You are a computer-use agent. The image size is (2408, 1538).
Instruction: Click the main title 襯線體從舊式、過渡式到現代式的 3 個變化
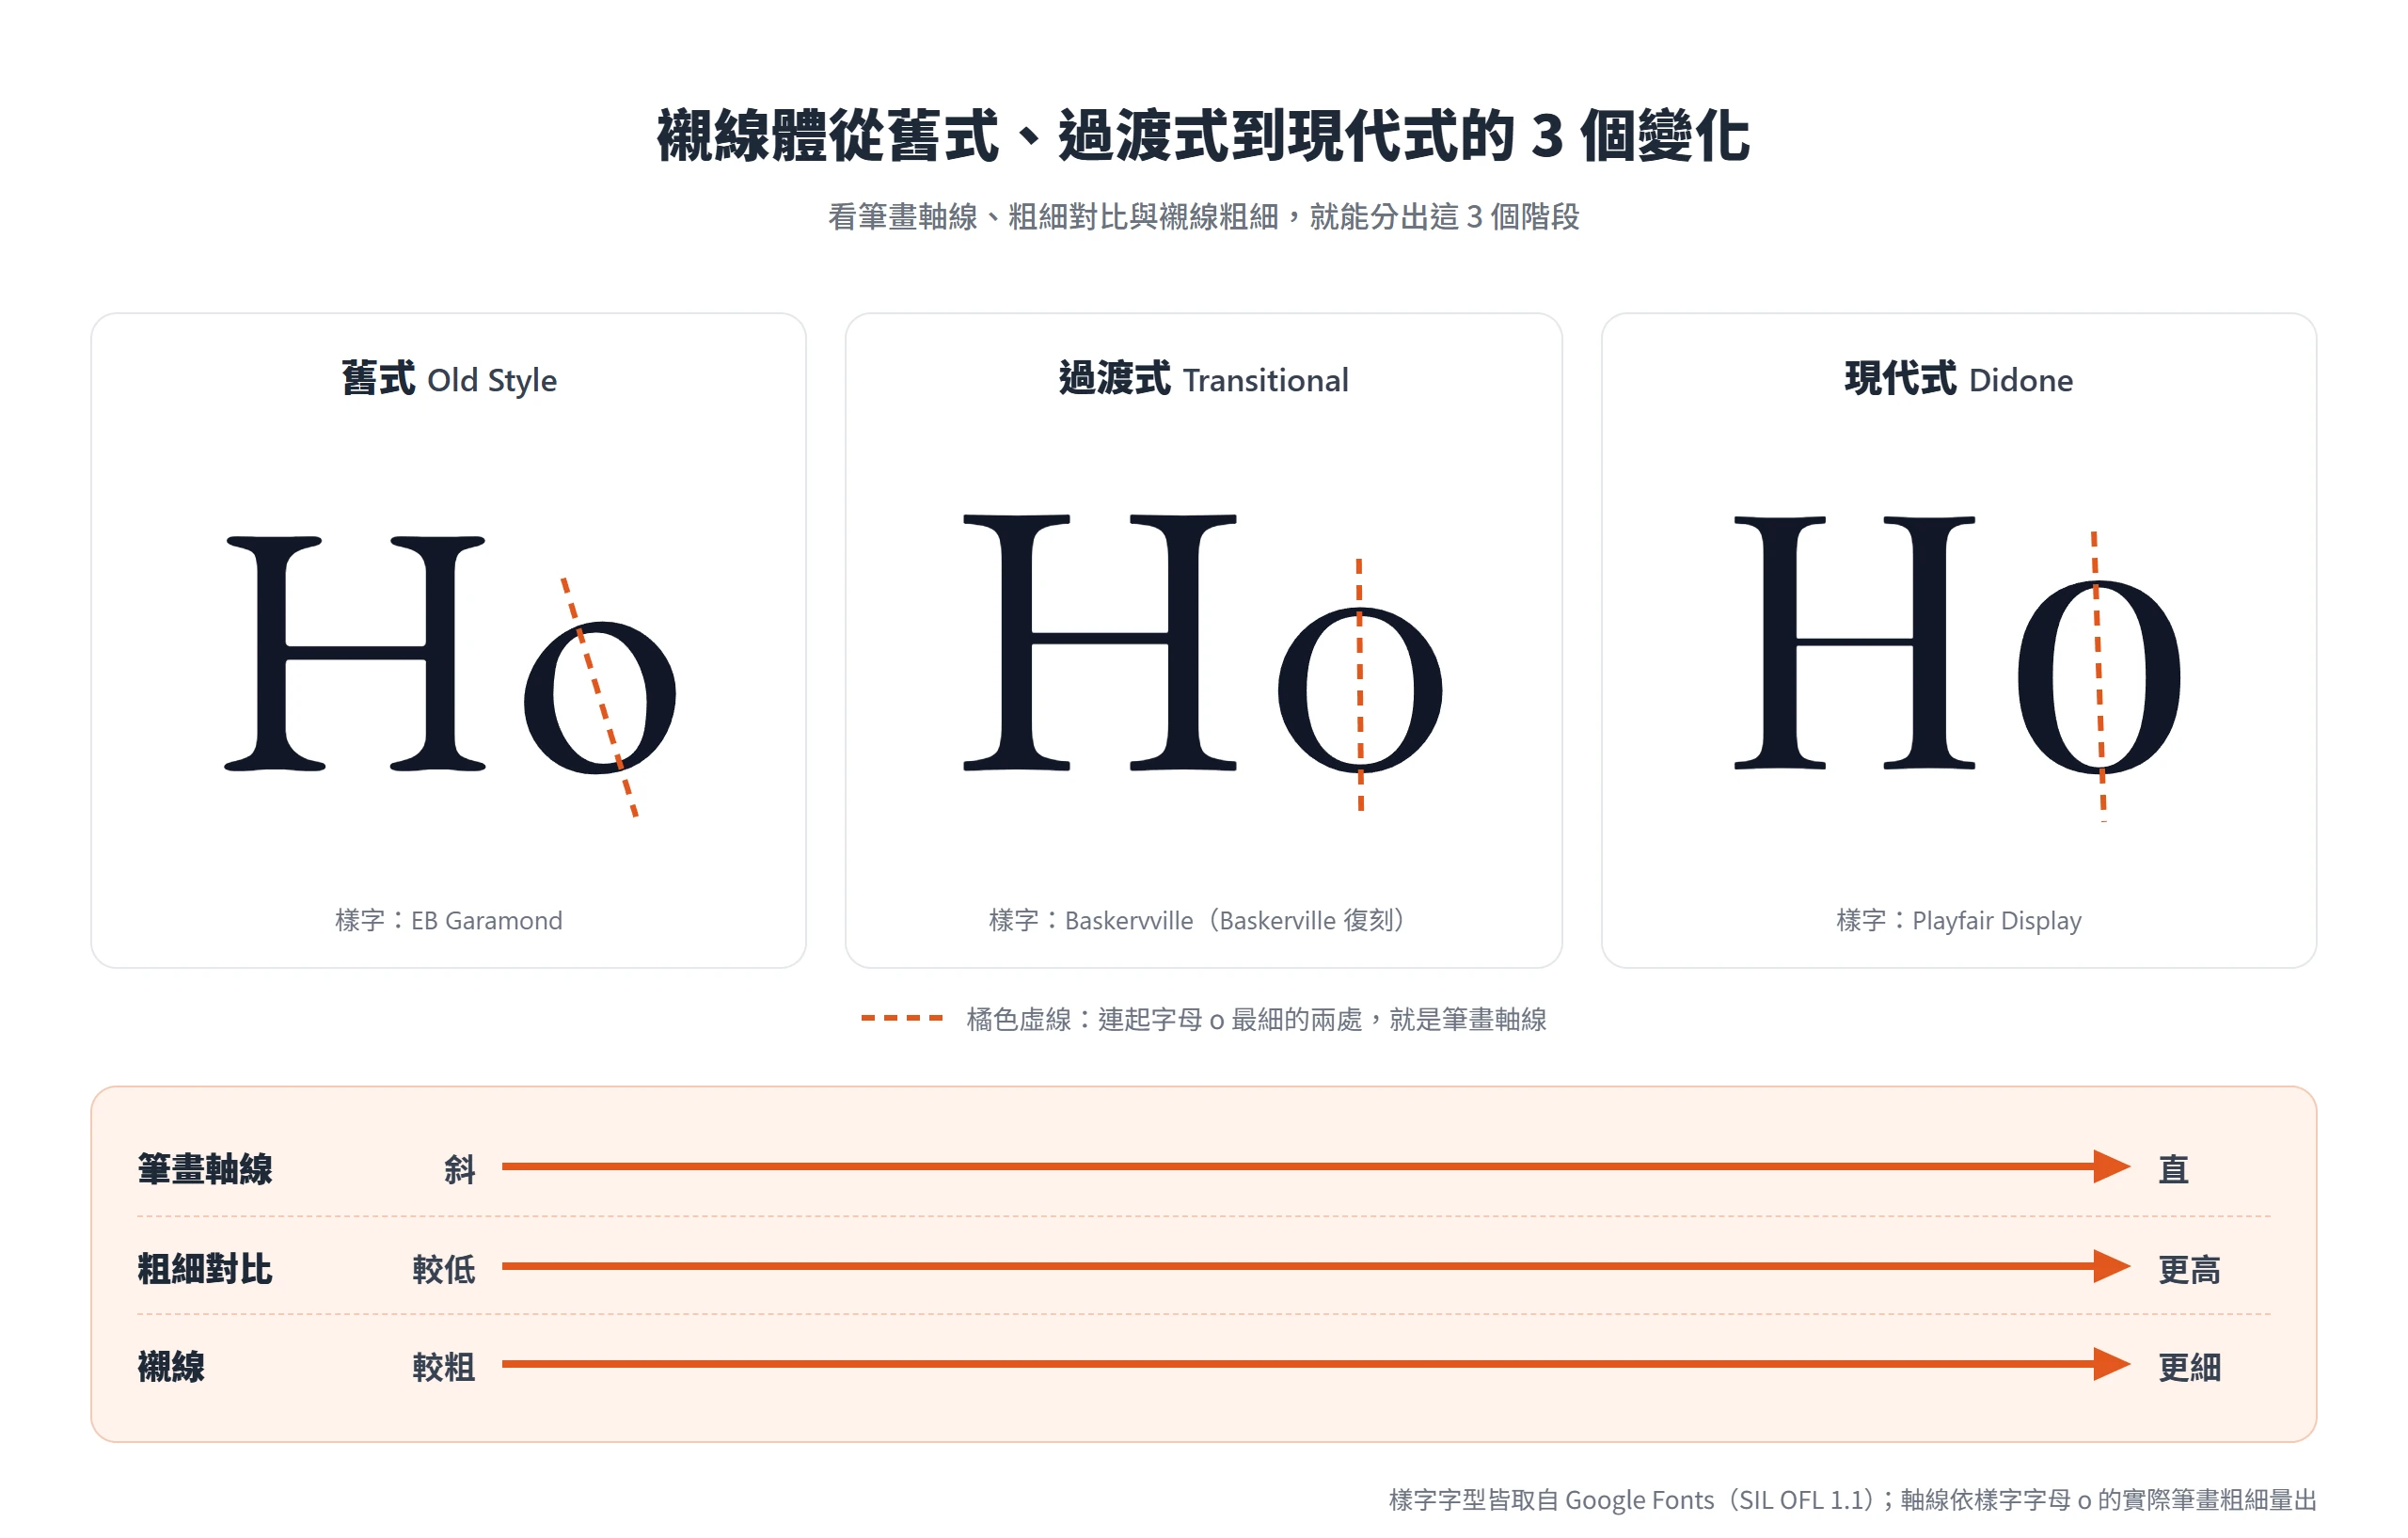pos(1203,136)
